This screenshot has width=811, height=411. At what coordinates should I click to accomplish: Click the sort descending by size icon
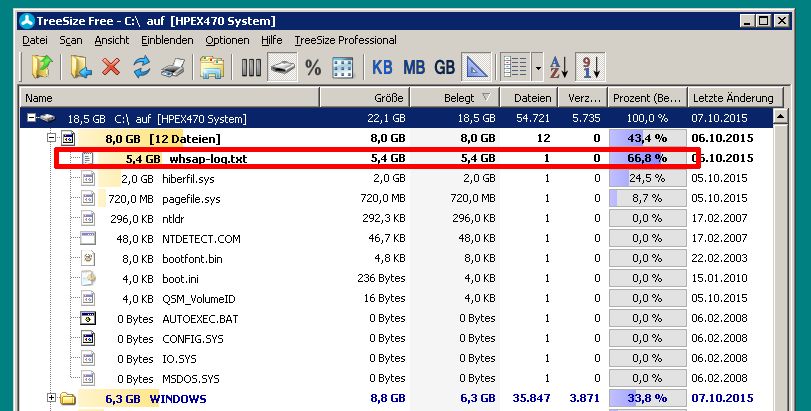point(591,67)
